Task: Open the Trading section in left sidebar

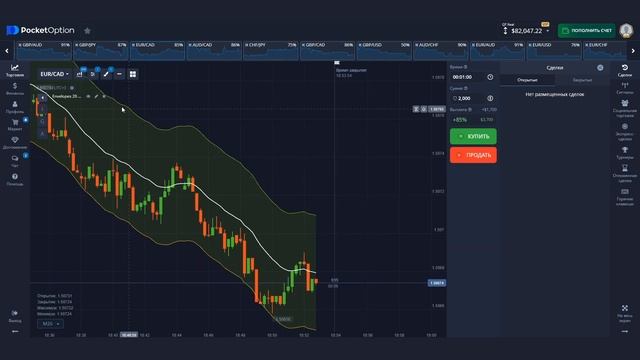Action: [15, 70]
